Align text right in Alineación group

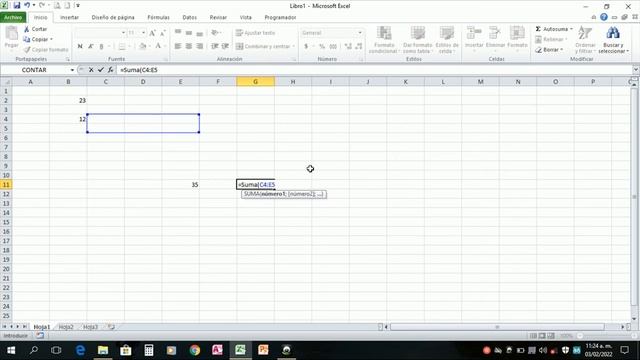coord(199,46)
